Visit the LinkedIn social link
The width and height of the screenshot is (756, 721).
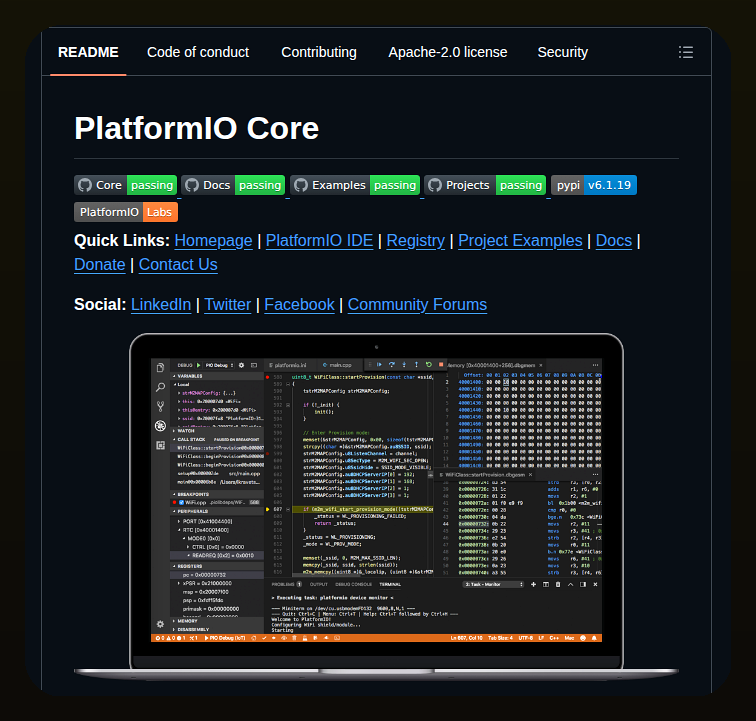(161, 305)
